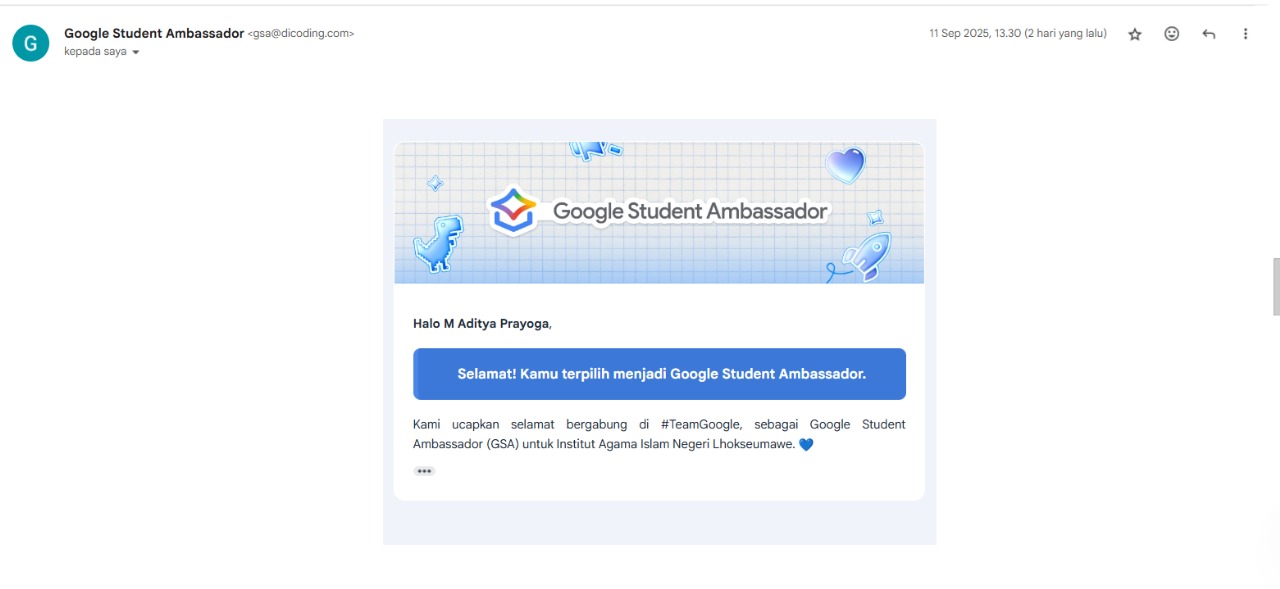
Task: Expand recipient details next to kepada saya
Action: coord(136,52)
